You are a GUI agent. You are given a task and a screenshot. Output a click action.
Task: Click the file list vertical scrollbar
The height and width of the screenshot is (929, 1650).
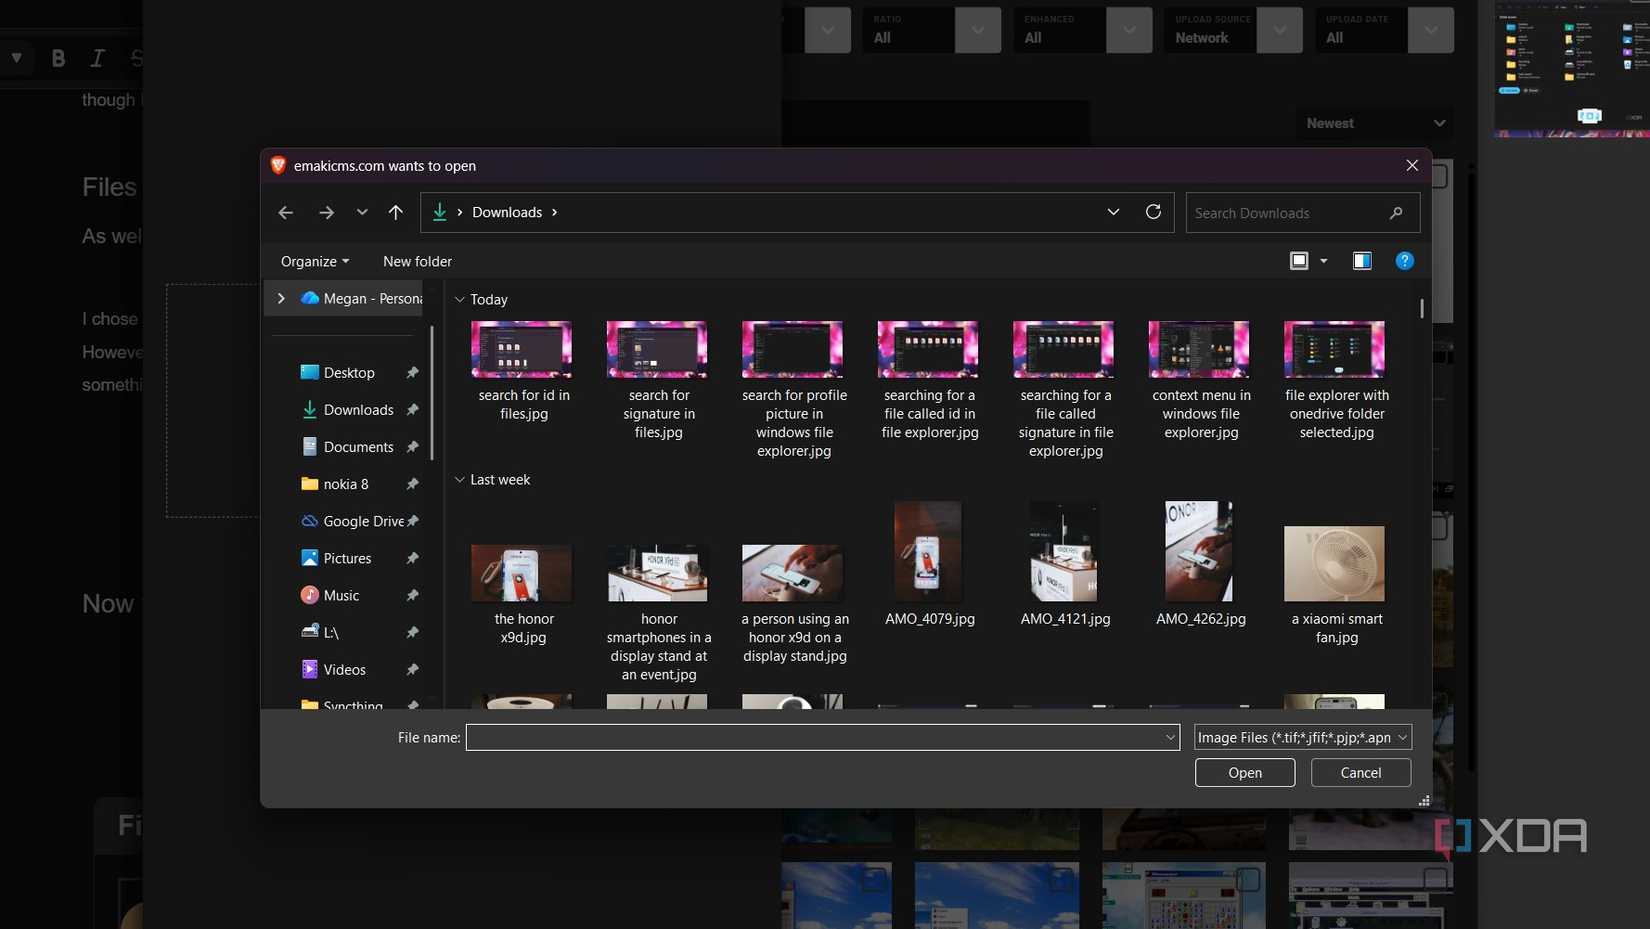coord(1421,308)
